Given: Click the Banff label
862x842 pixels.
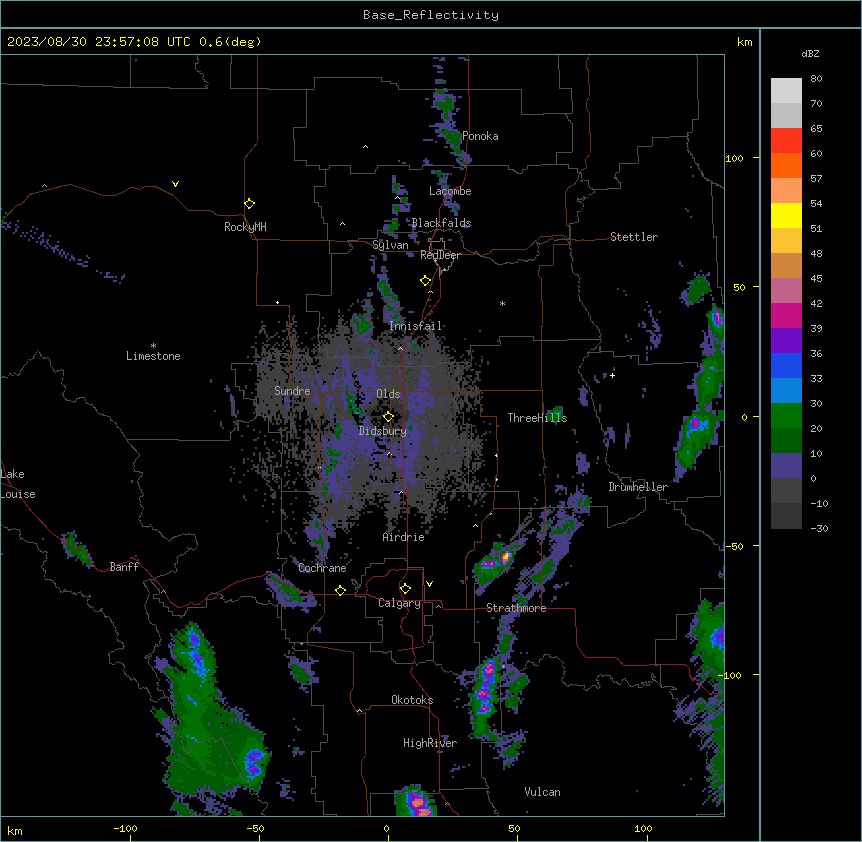Looking at the screenshot, I should 124,567.
